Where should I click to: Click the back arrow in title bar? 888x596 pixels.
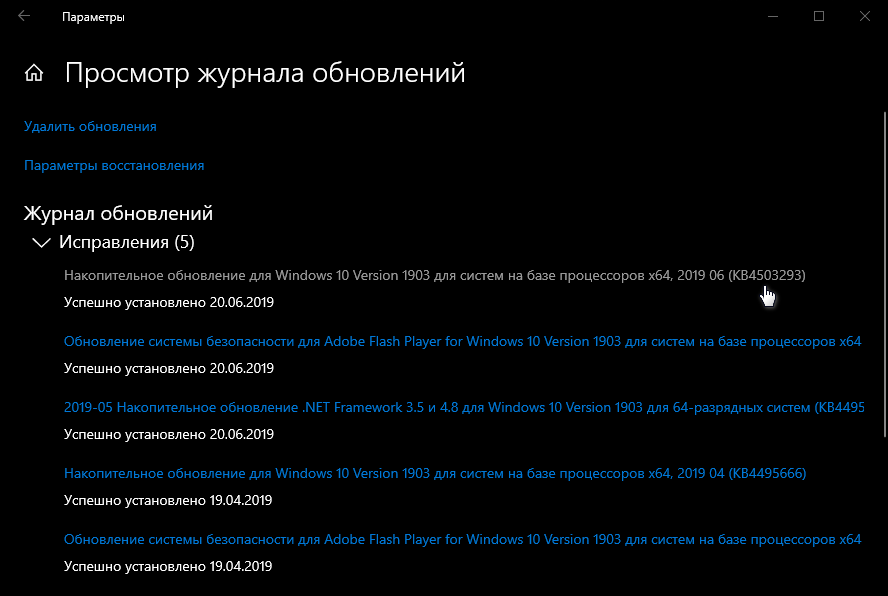24,17
